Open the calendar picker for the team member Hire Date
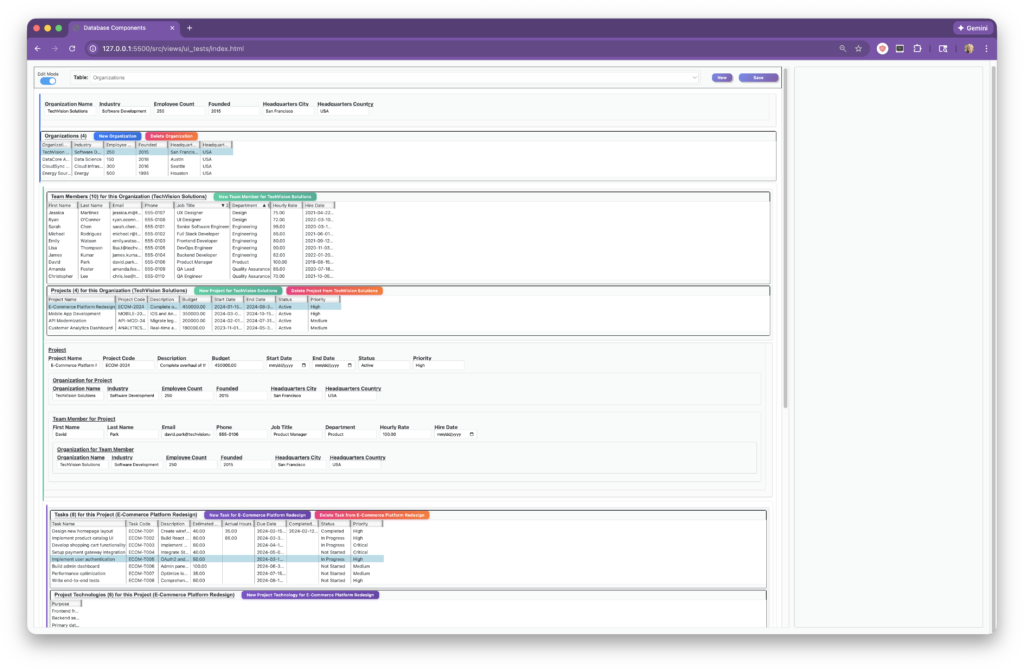Image resolution: width=1024 pixels, height=670 pixels. (472, 434)
